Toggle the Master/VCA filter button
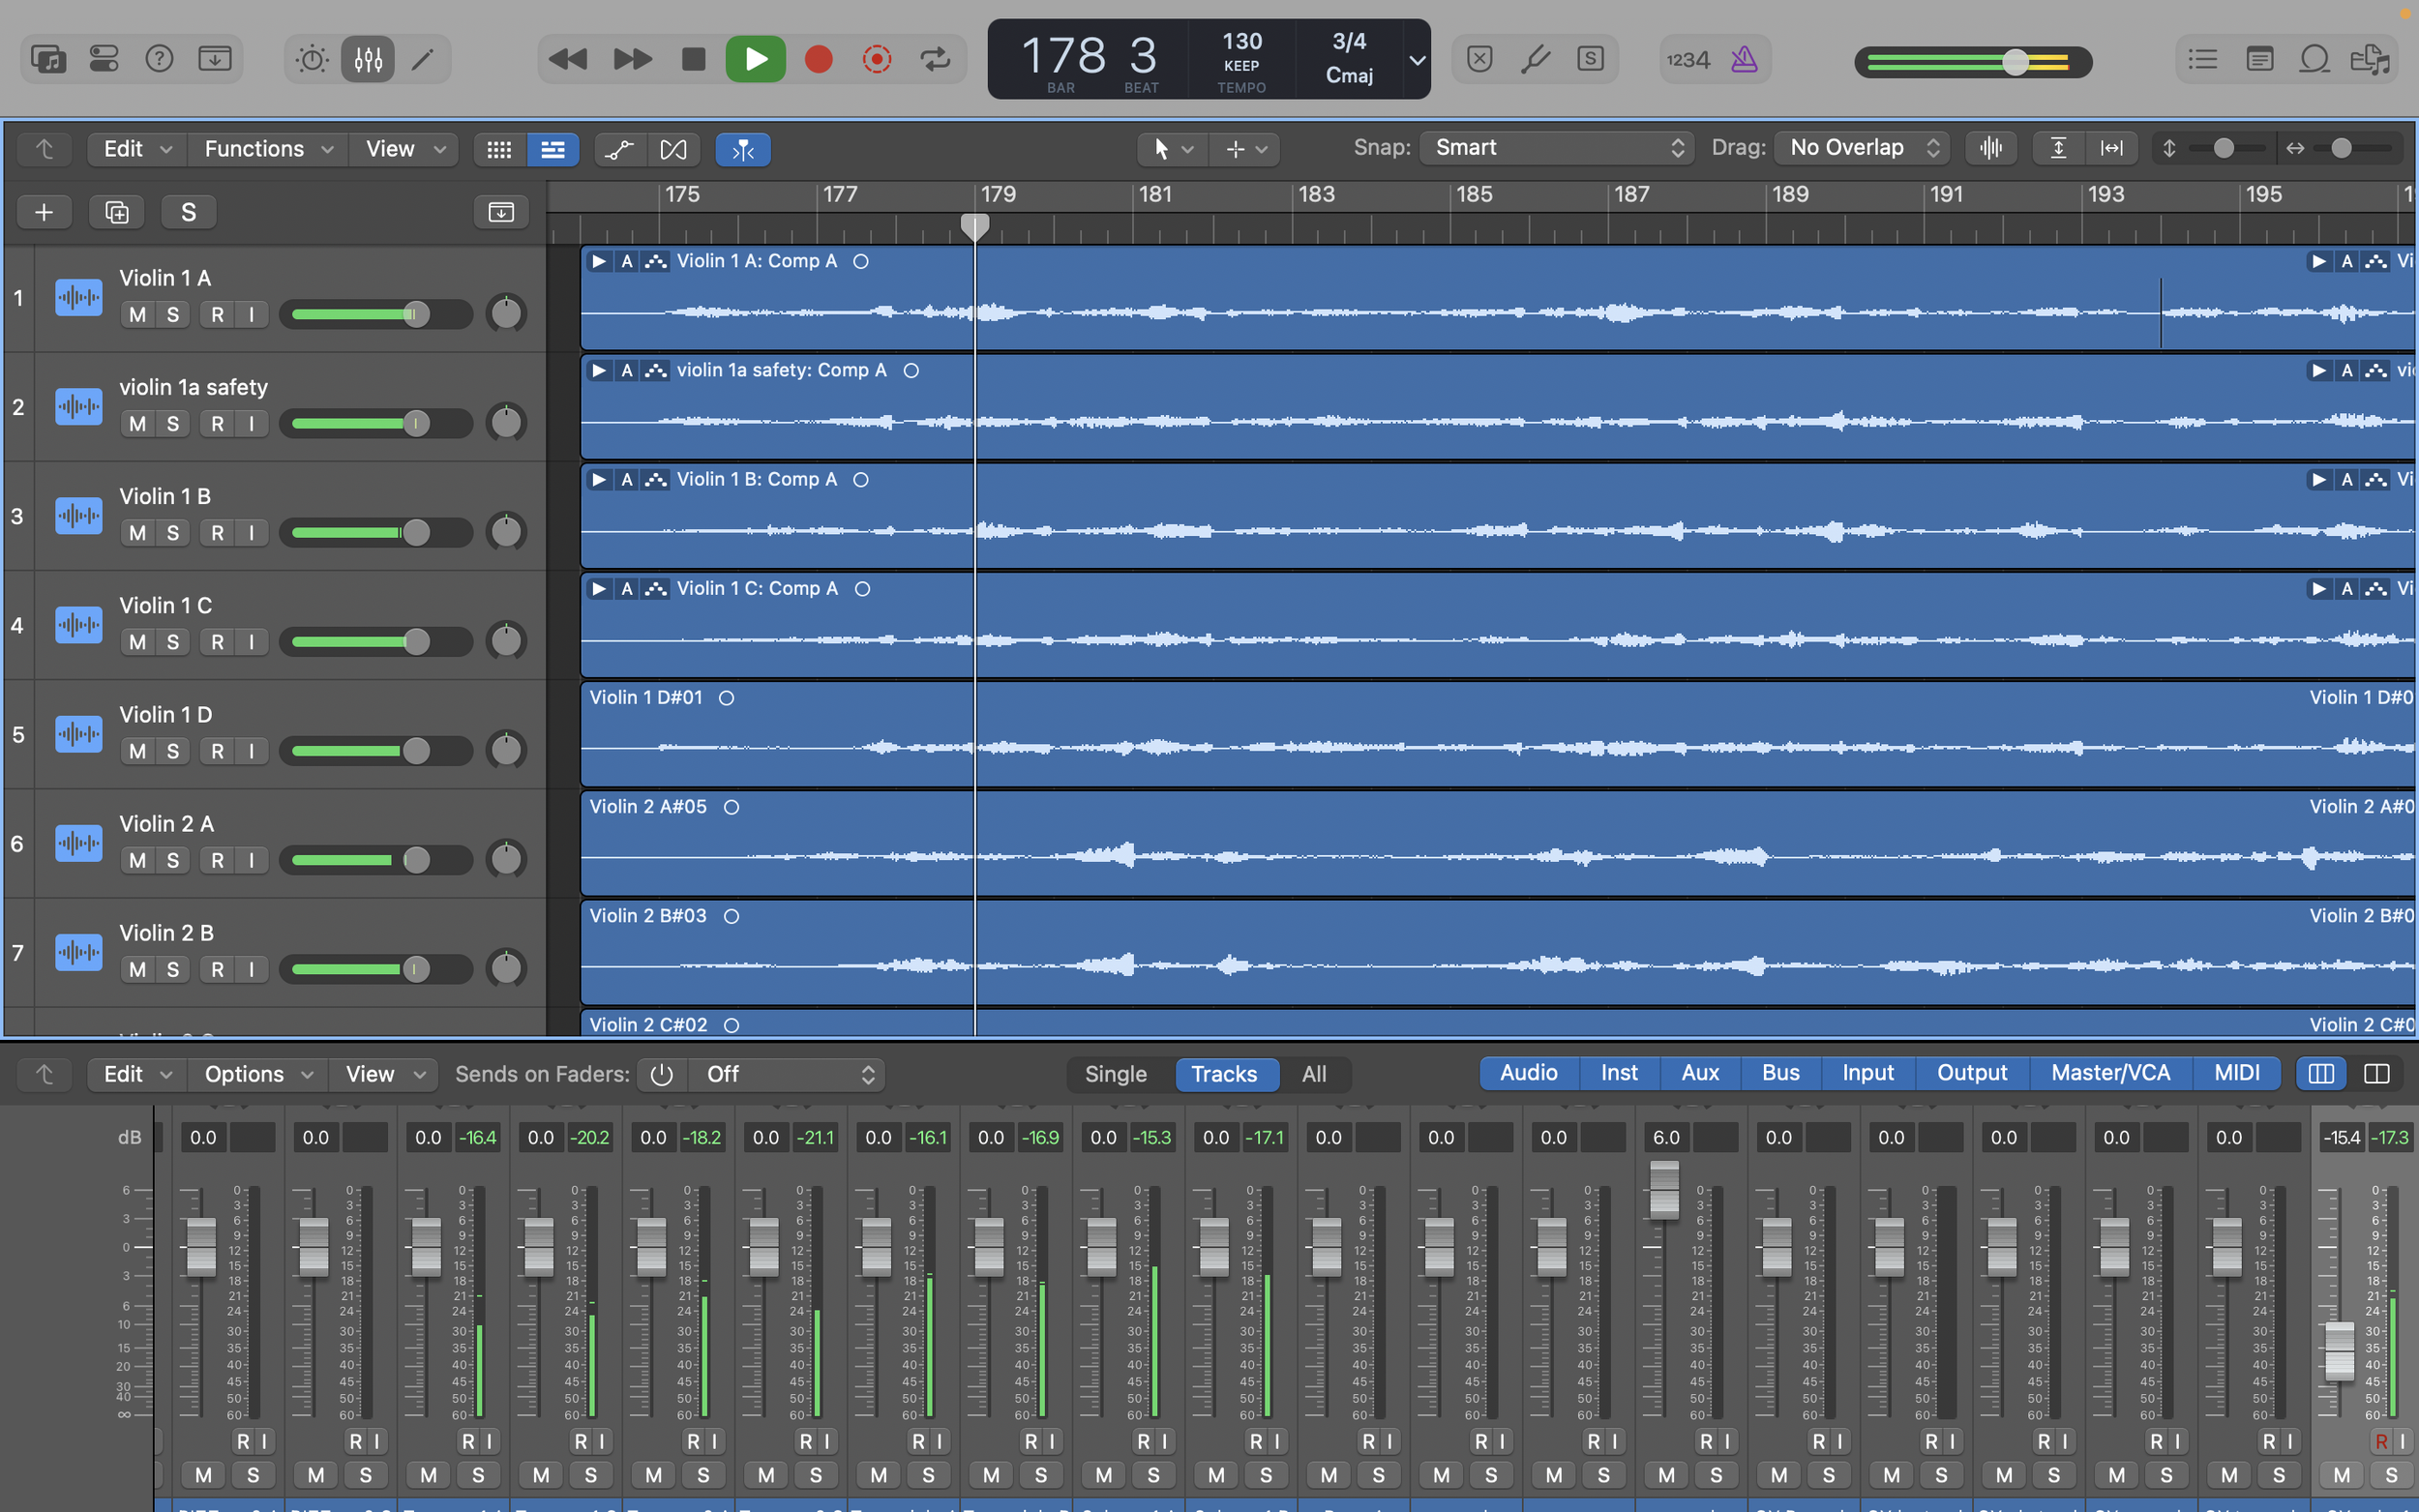Screen dimensions: 2419x1512 pyautogui.click(x=2110, y=1073)
